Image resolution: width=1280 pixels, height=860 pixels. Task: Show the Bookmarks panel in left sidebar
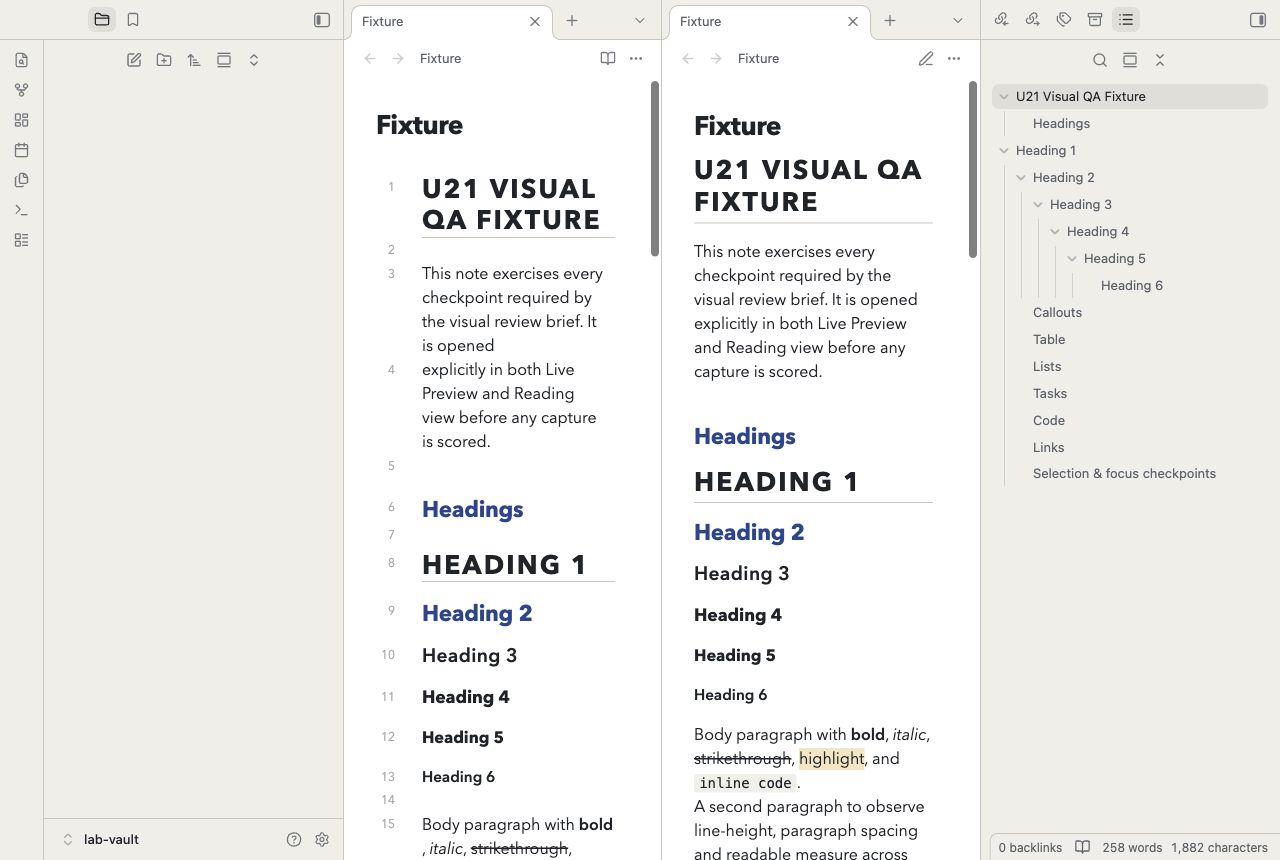coord(133,20)
